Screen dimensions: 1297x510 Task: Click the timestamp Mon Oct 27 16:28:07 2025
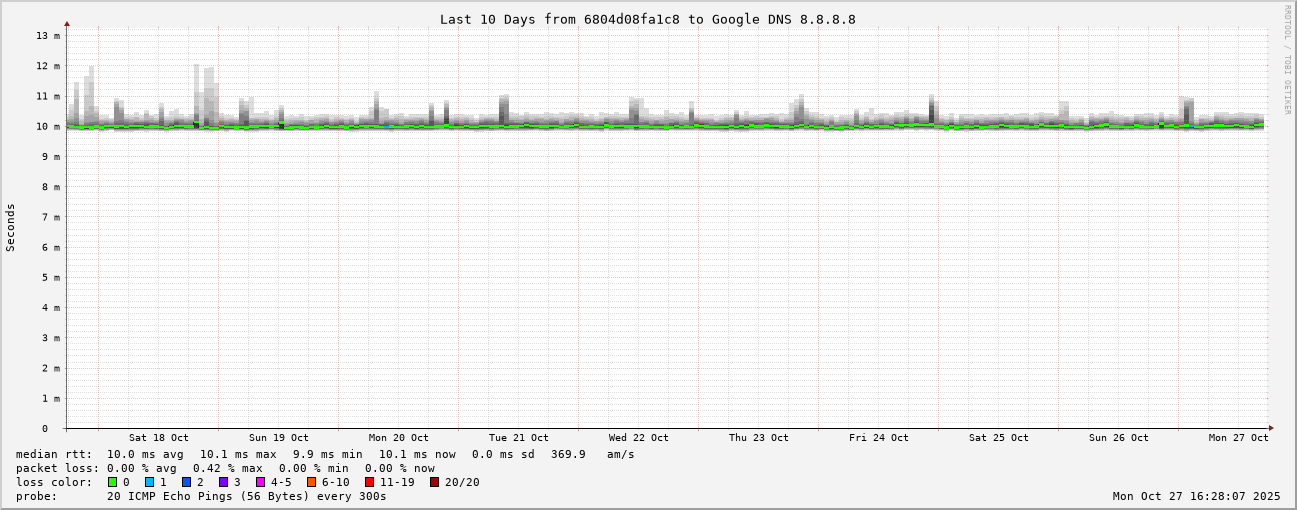1196,496
